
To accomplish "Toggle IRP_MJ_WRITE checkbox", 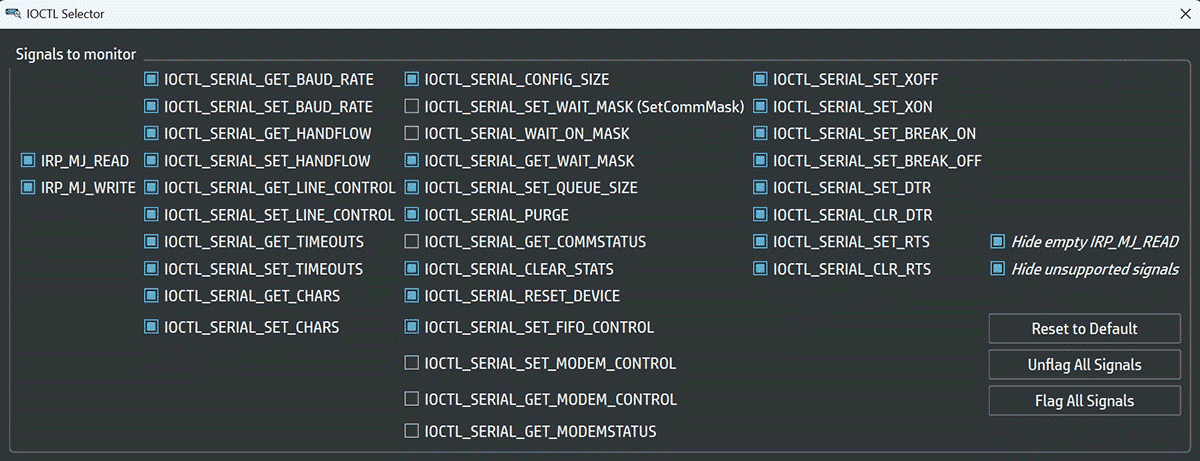I will point(28,187).
